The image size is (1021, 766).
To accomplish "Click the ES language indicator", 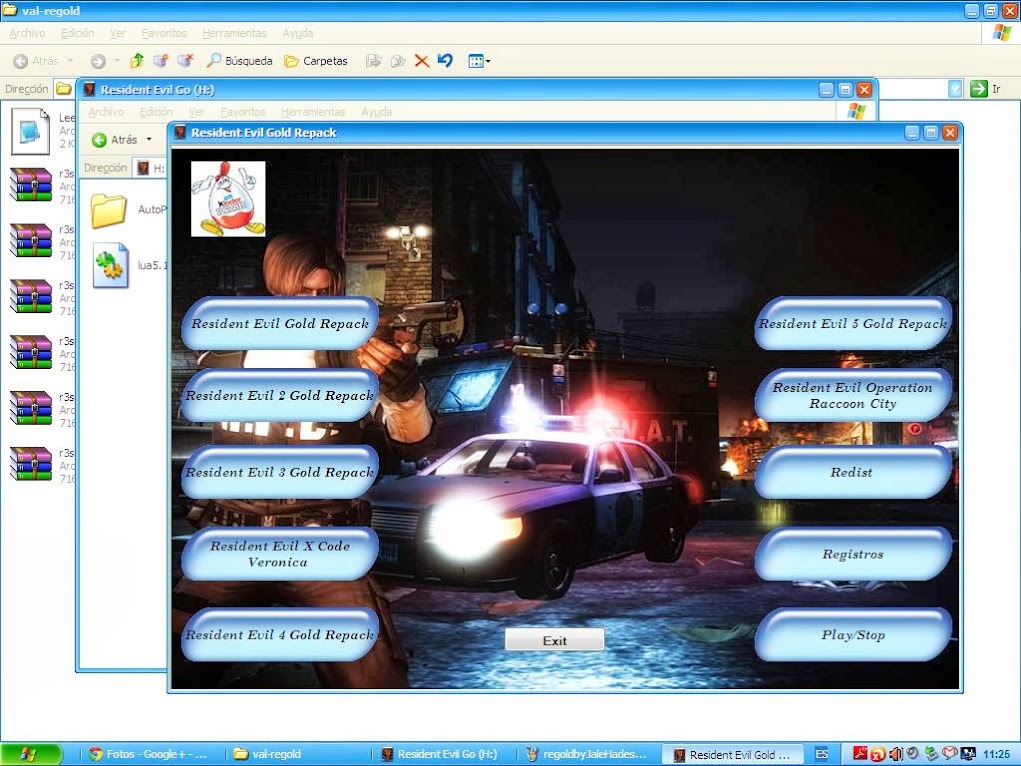I will coord(822,754).
